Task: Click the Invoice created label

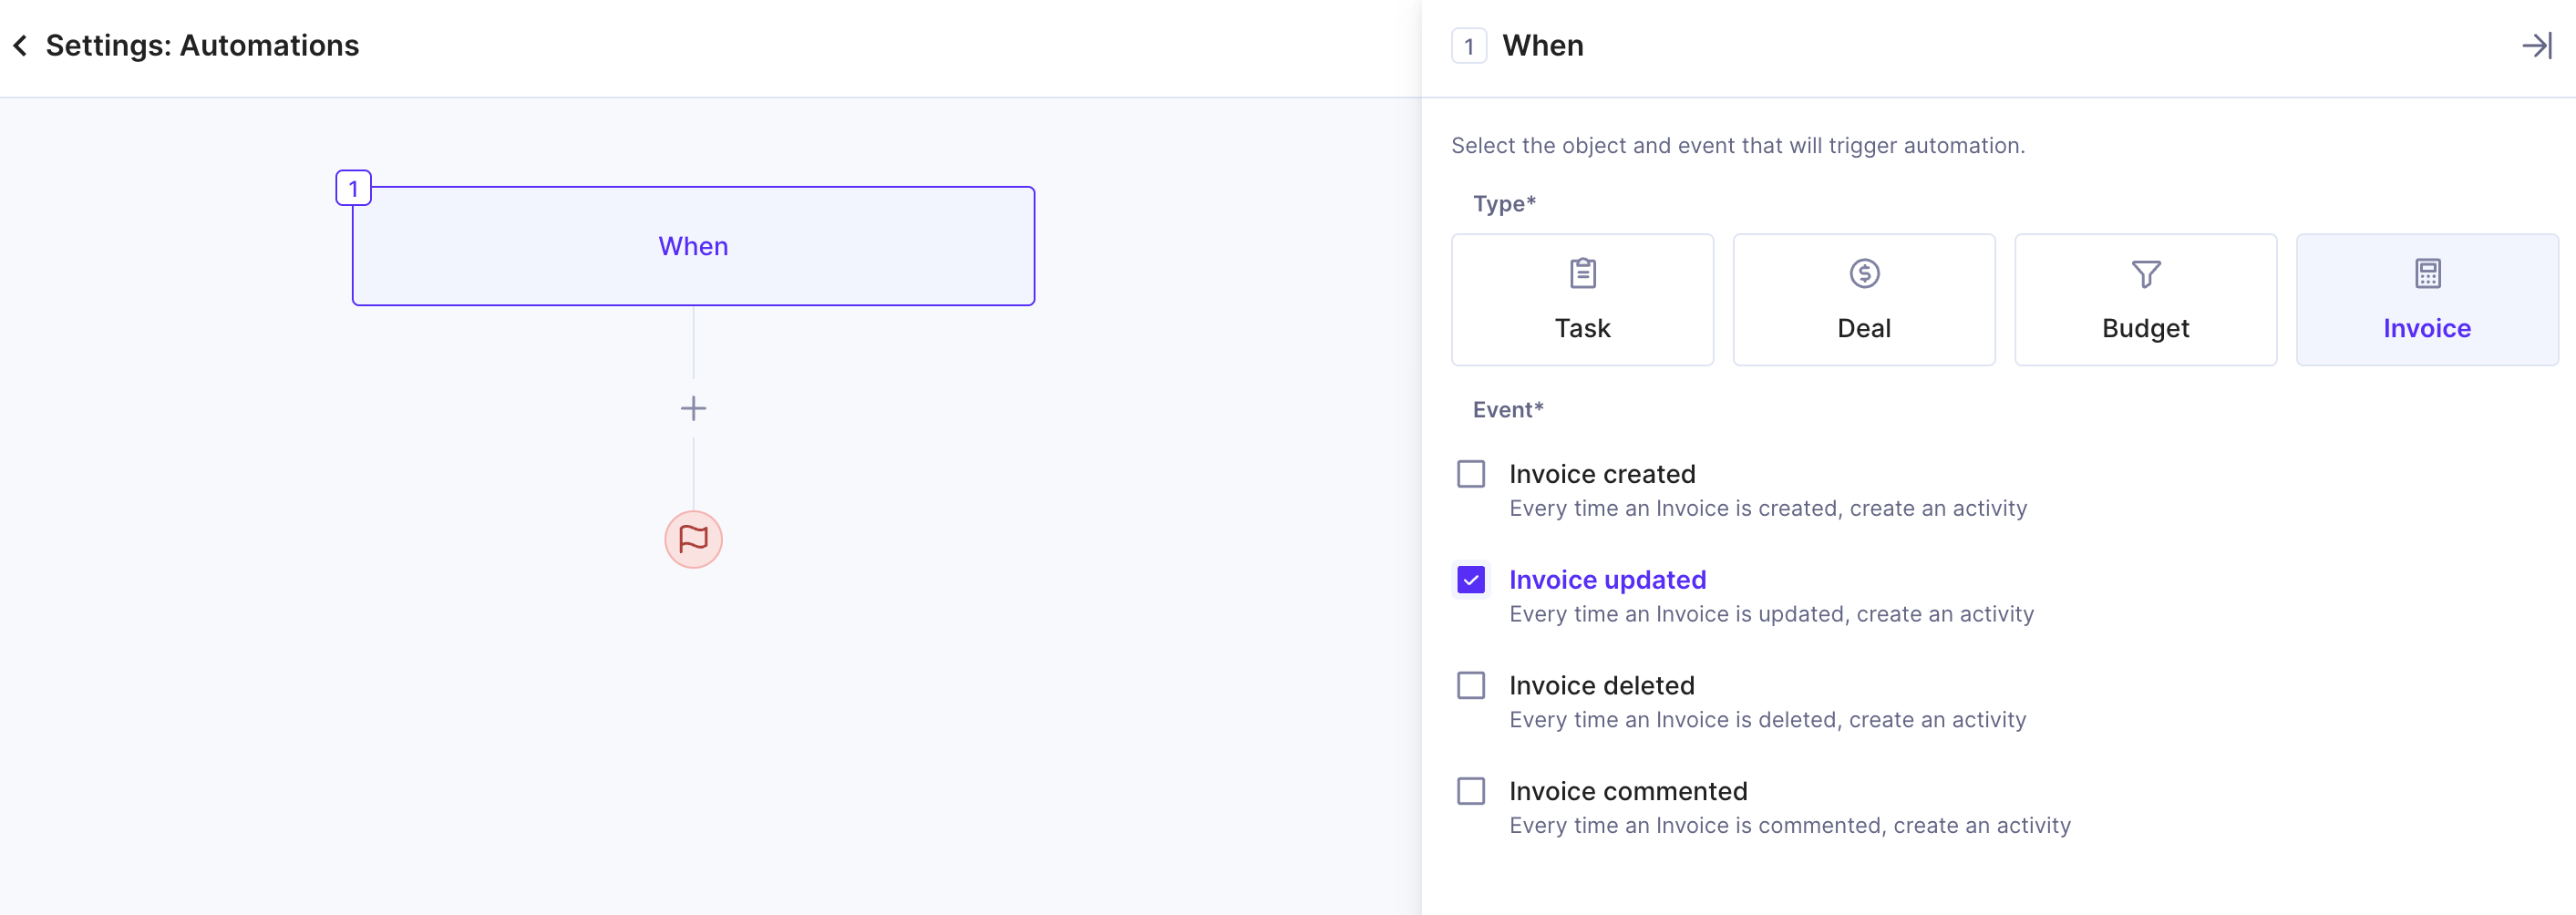Action: click(1602, 474)
